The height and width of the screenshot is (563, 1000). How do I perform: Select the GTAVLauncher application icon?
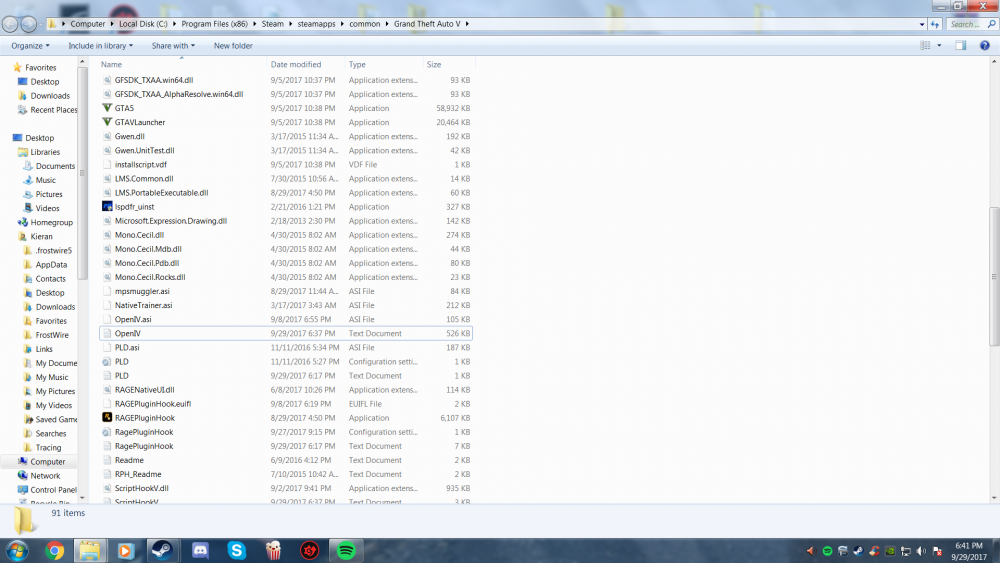(107, 122)
